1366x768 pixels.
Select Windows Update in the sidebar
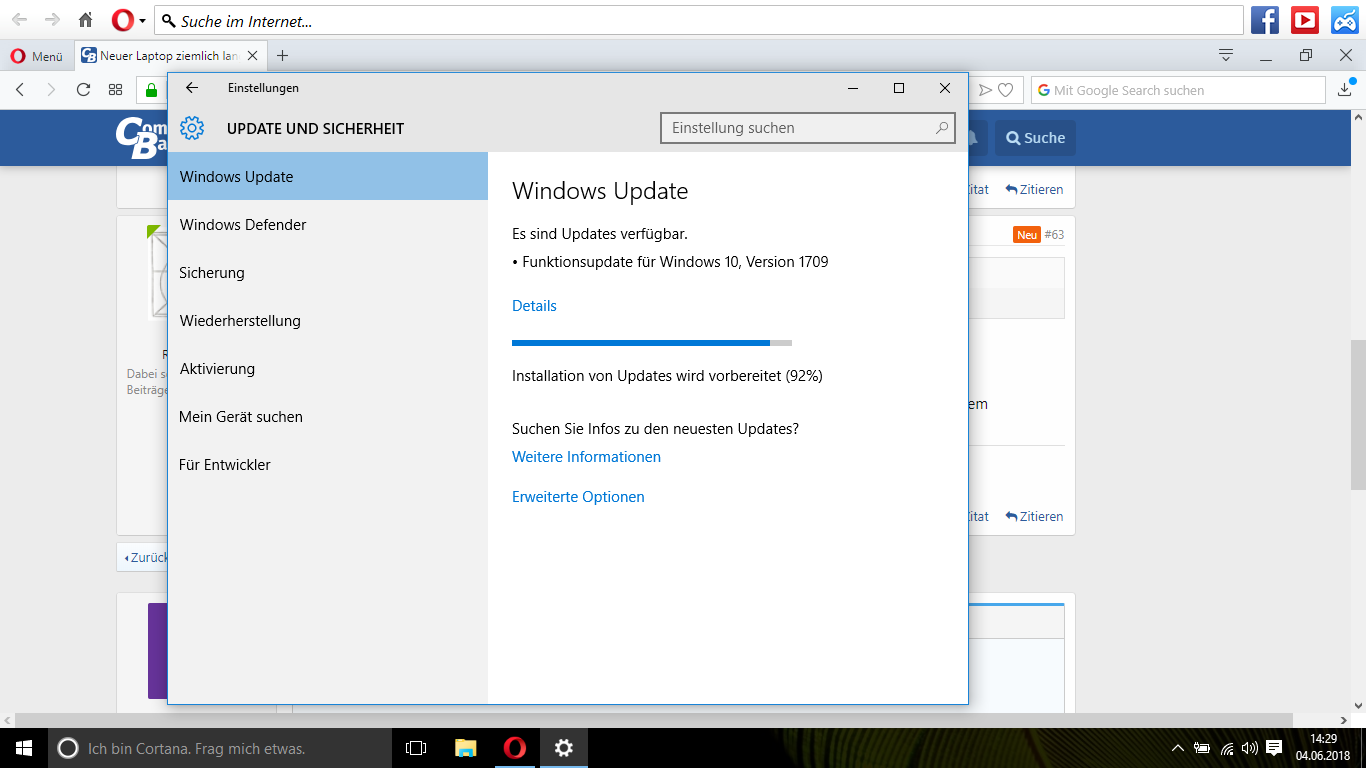[x=328, y=176]
